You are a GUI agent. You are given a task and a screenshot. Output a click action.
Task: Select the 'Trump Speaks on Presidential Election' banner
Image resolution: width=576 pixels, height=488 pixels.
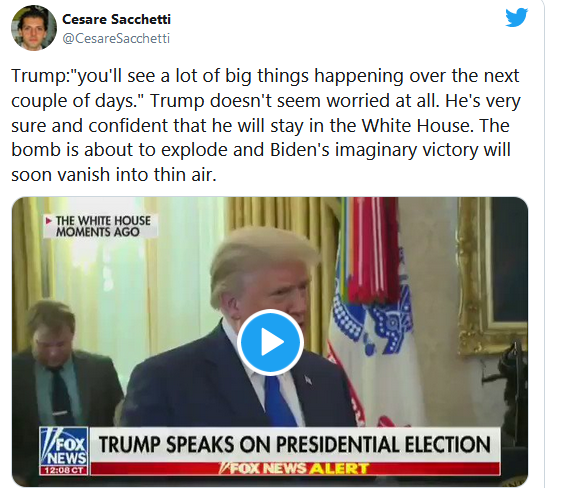point(295,444)
